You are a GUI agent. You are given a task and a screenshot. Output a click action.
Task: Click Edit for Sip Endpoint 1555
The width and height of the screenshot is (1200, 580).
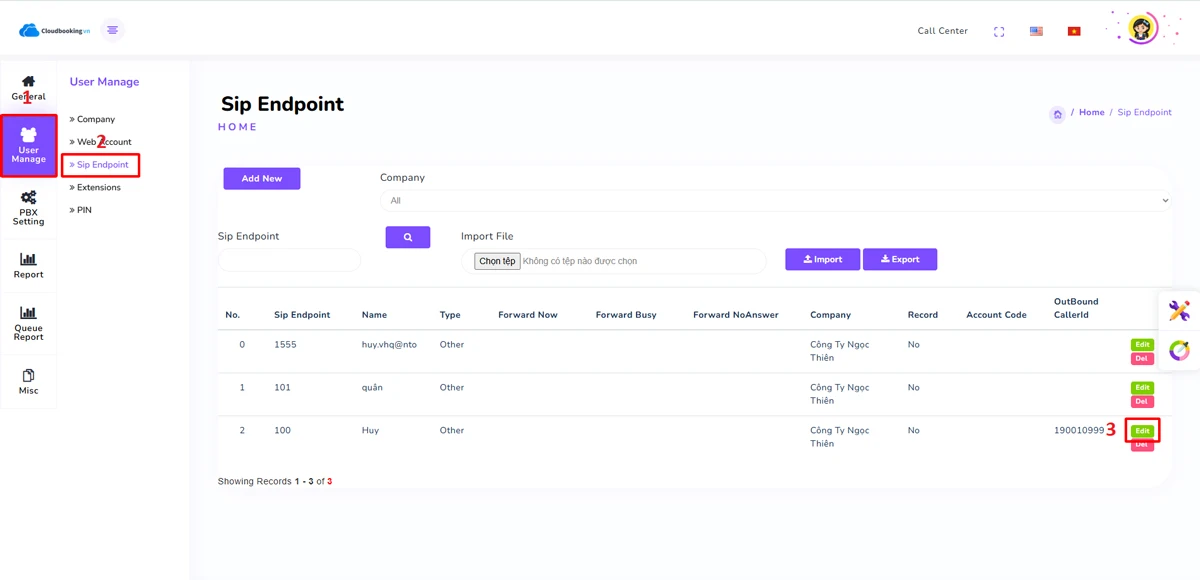(x=1142, y=345)
